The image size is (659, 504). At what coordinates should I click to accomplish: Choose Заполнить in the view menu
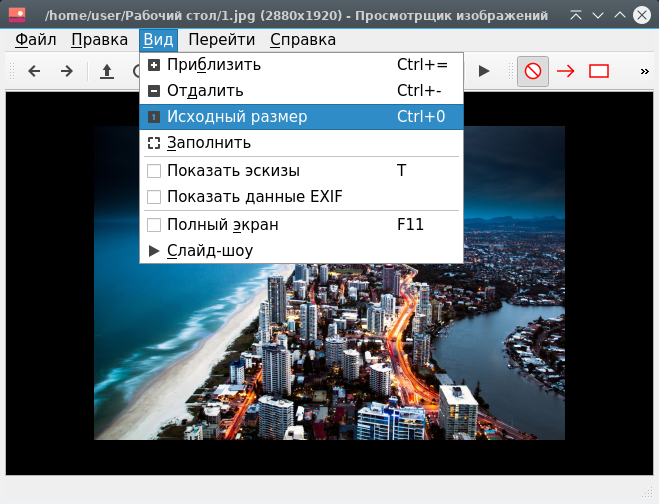pyautogui.click(x=208, y=143)
